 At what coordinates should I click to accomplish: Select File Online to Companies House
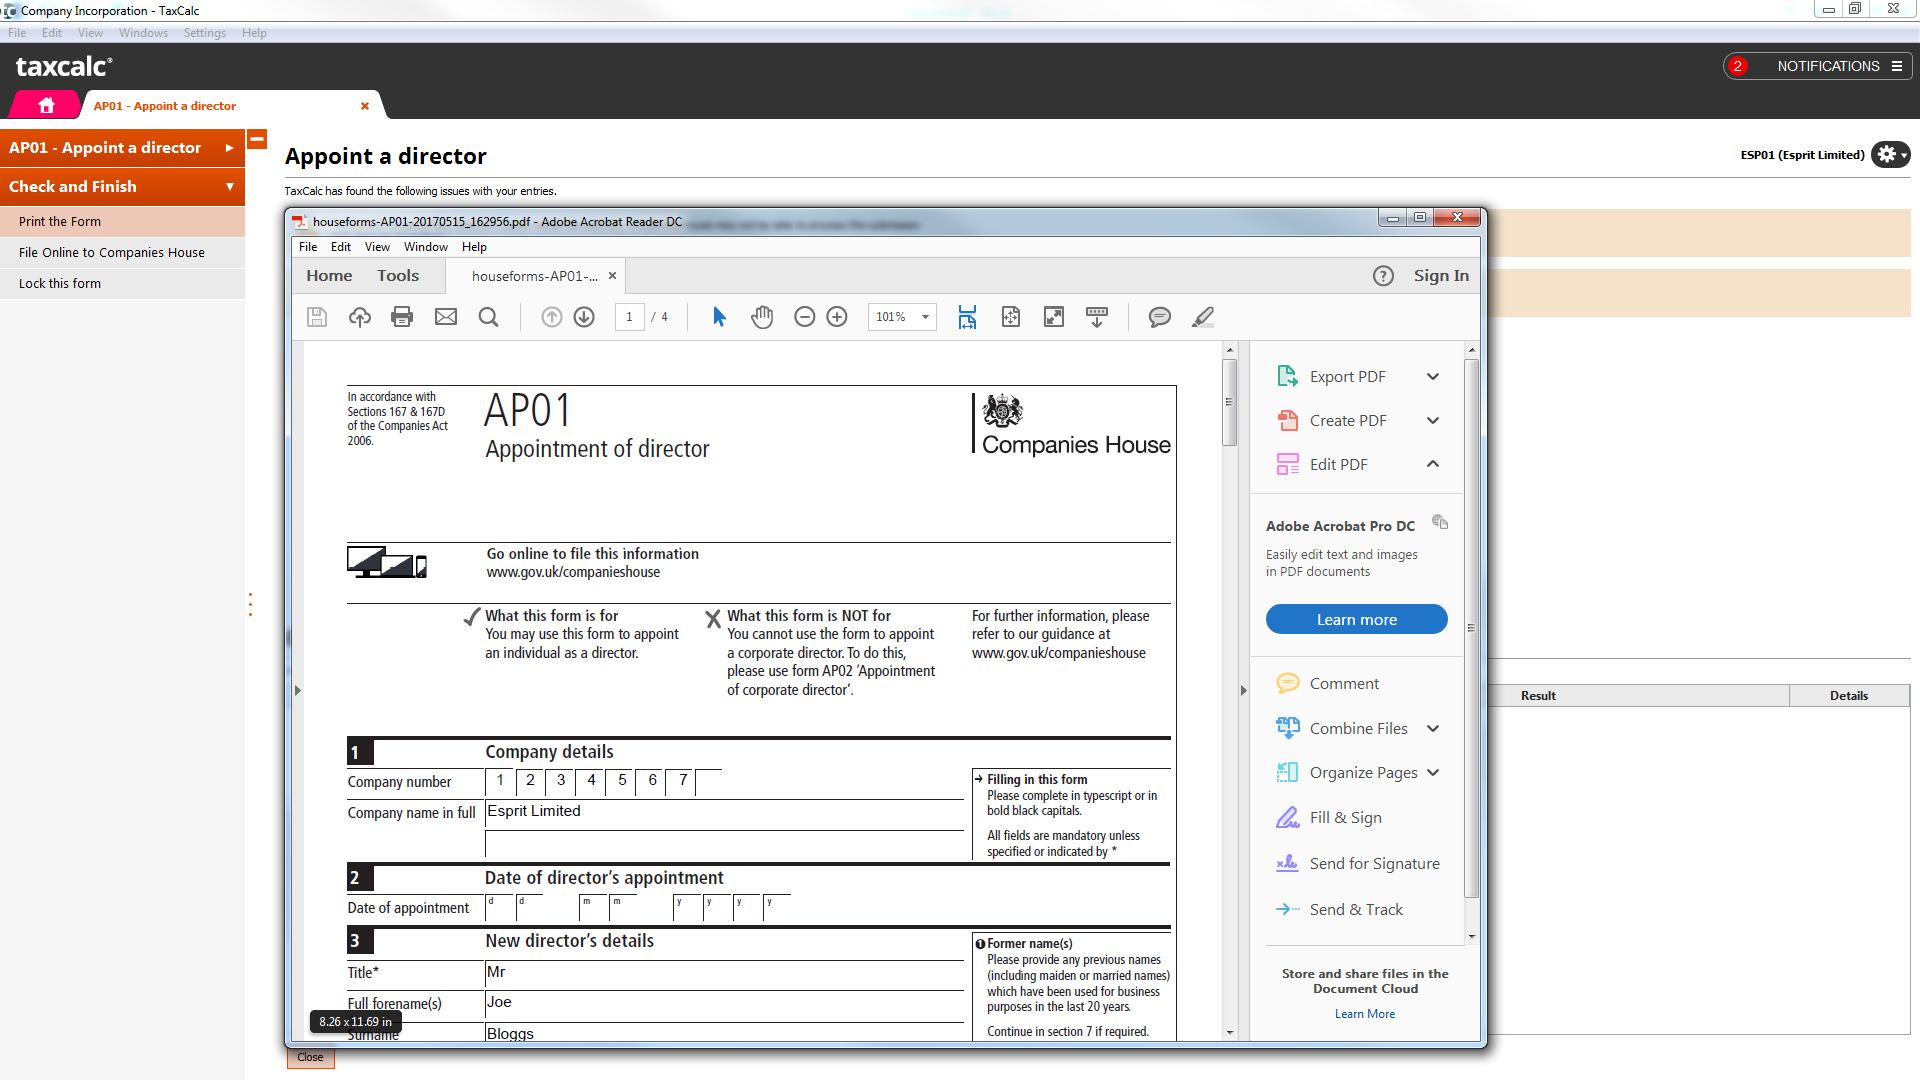[112, 253]
